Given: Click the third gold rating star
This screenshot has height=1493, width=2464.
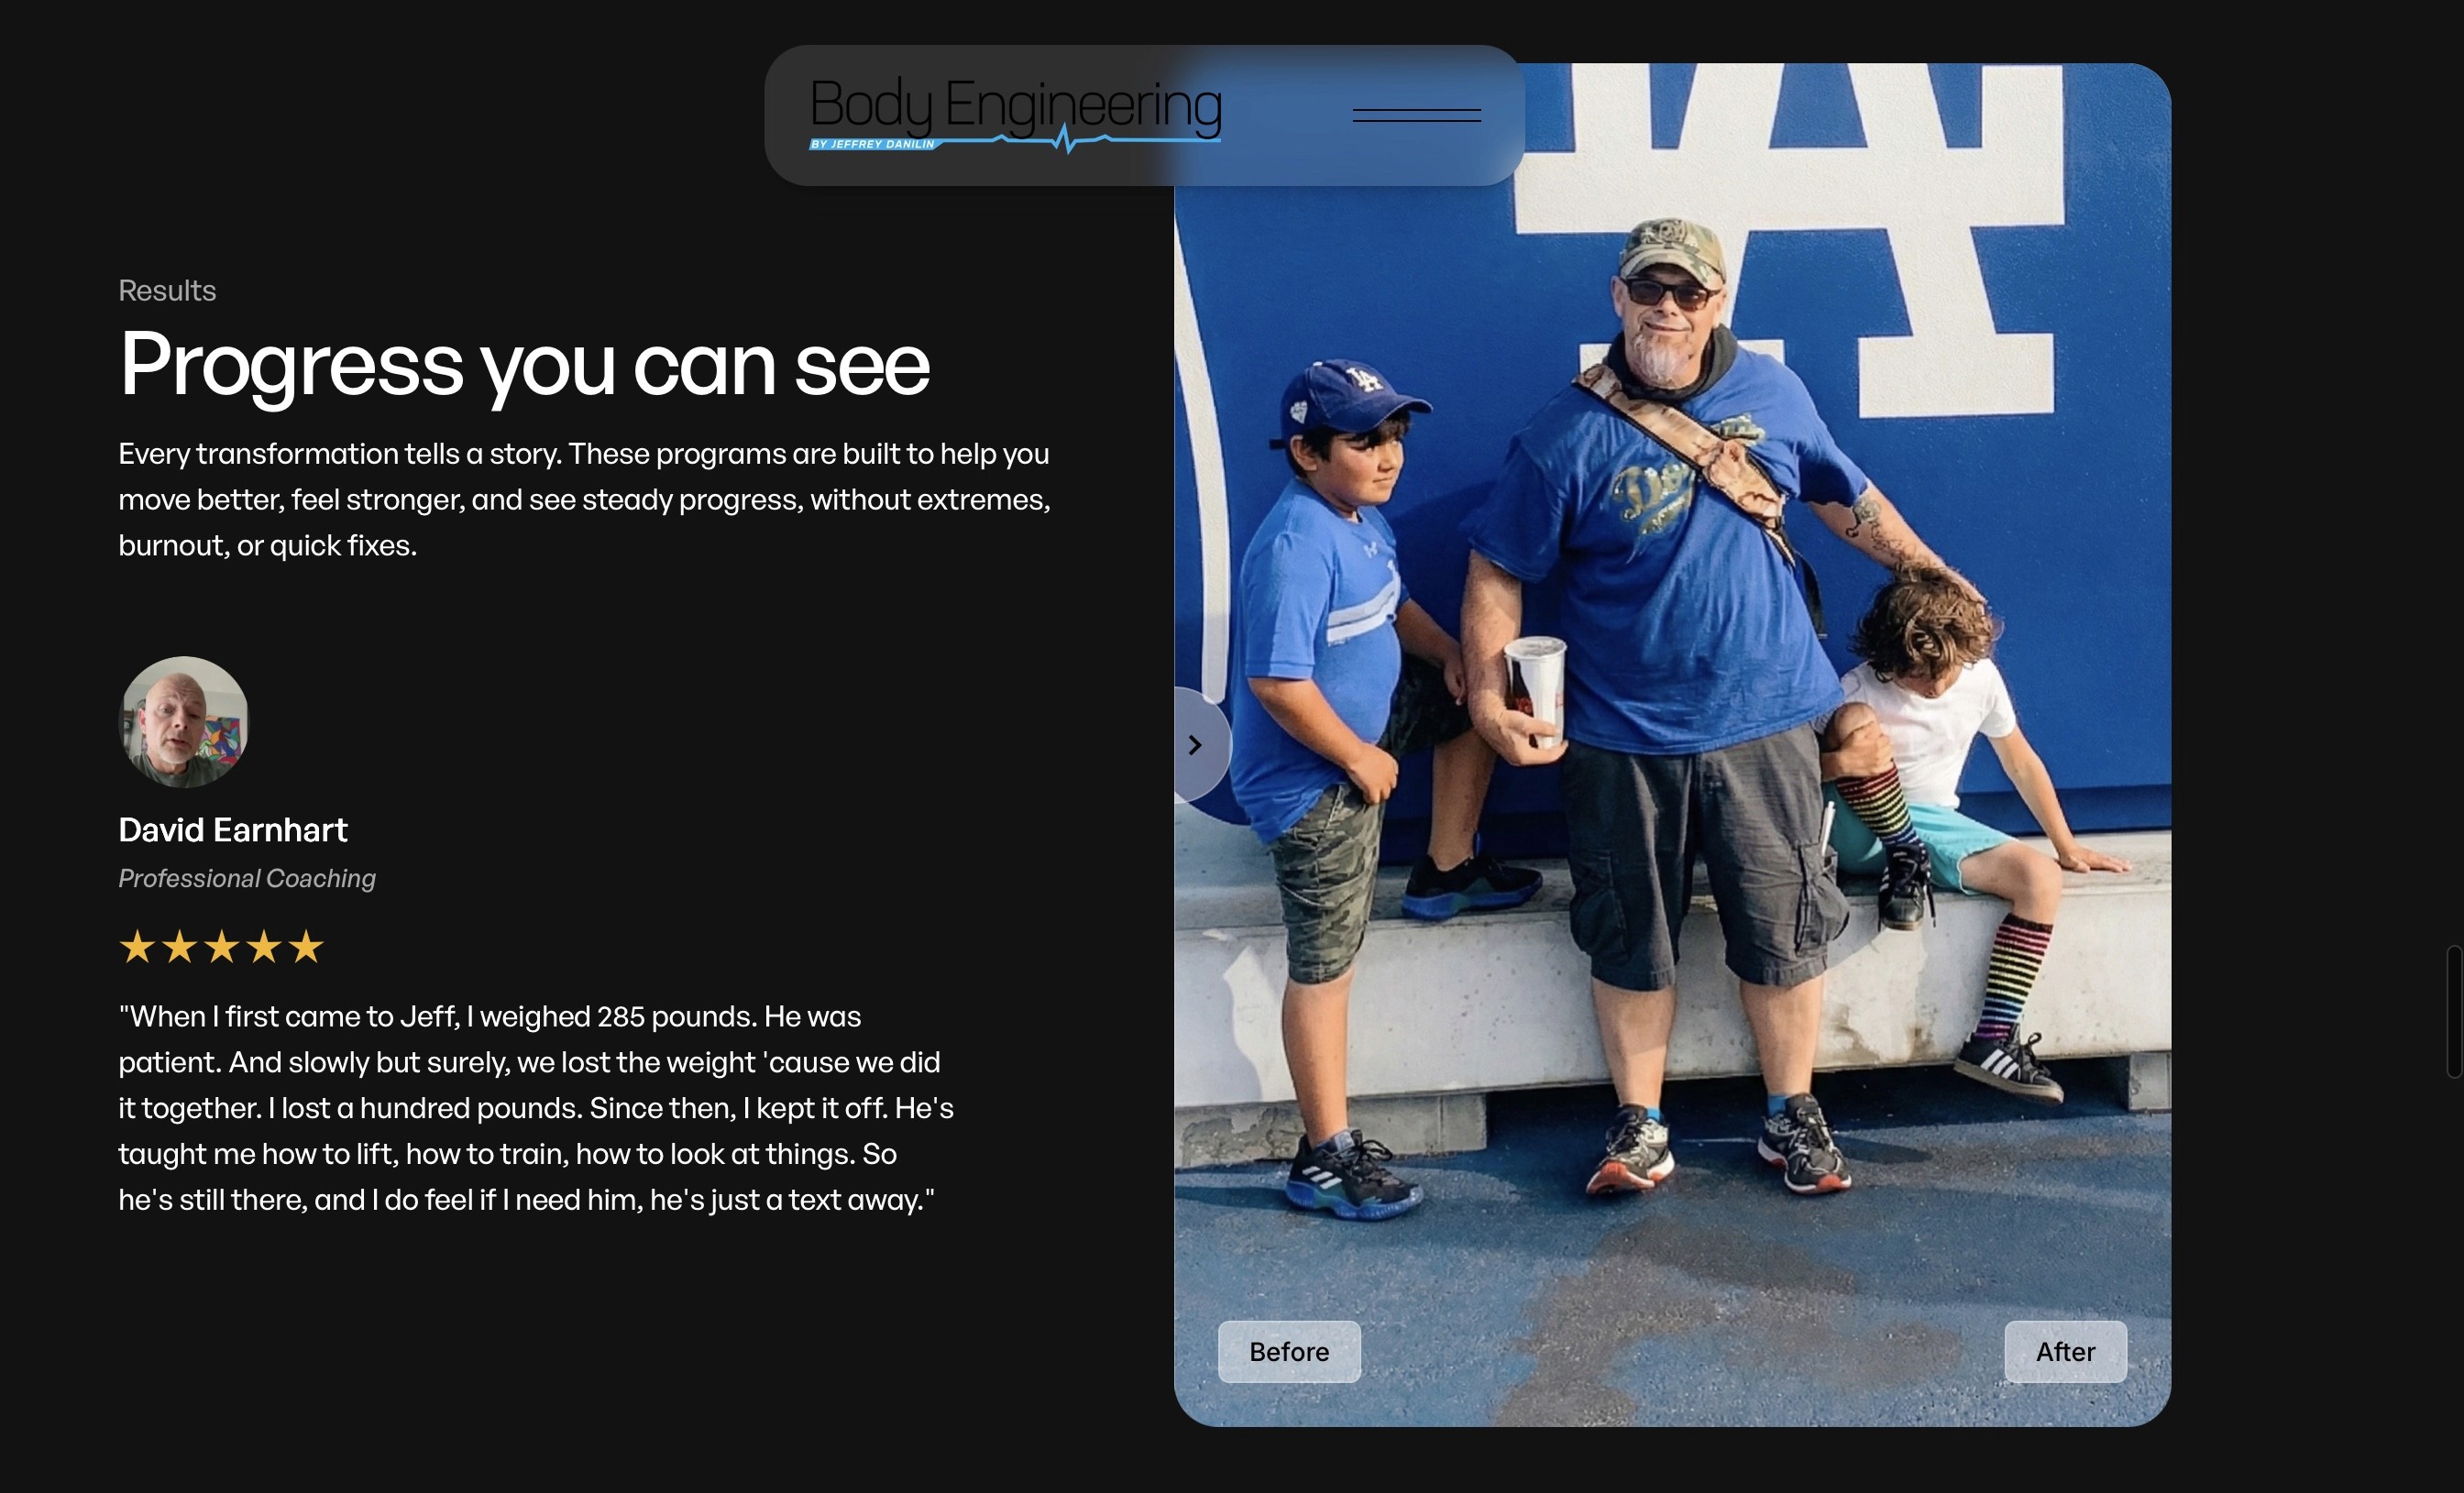Looking at the screenshot, I should (221, 946).
